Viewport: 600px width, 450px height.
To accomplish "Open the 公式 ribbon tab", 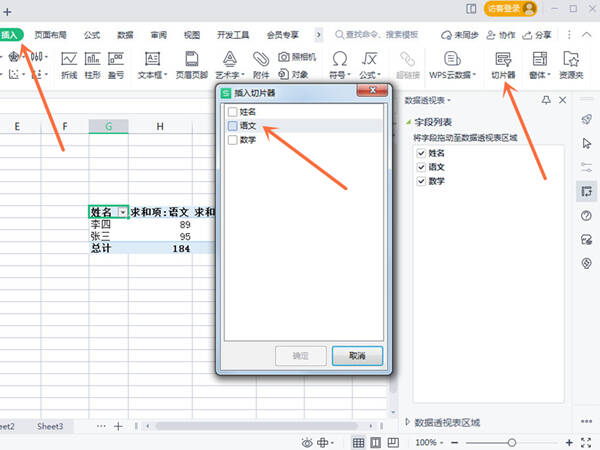I will coord(92,35).
